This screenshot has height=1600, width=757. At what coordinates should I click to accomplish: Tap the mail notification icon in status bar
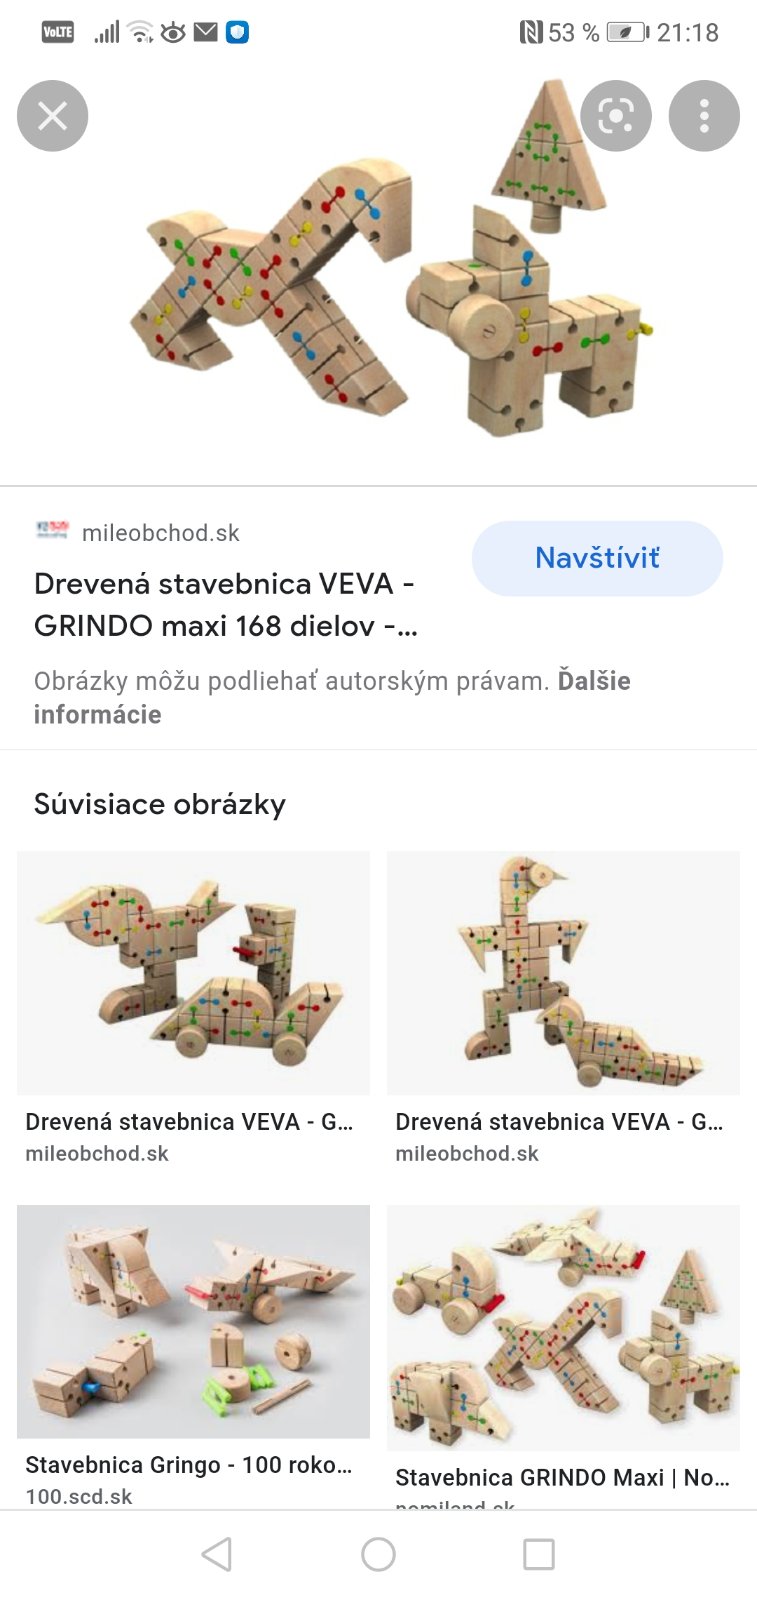tap(205, 32)
